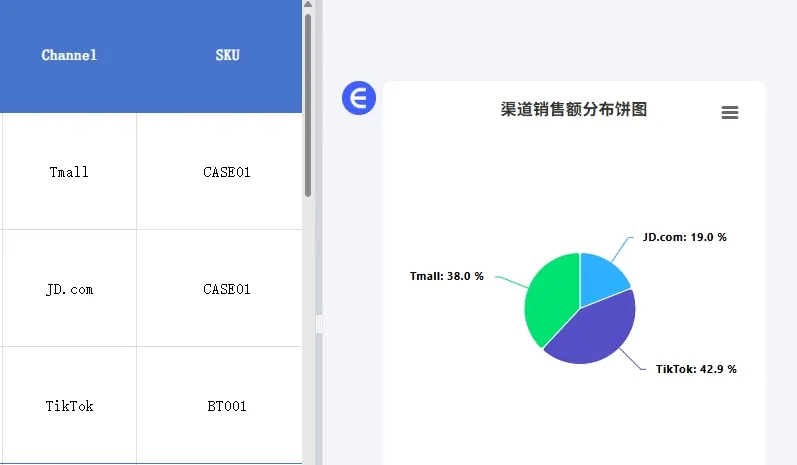Click the light blue JD.com pie slice

pyautogui.click(x=601, y=277)
